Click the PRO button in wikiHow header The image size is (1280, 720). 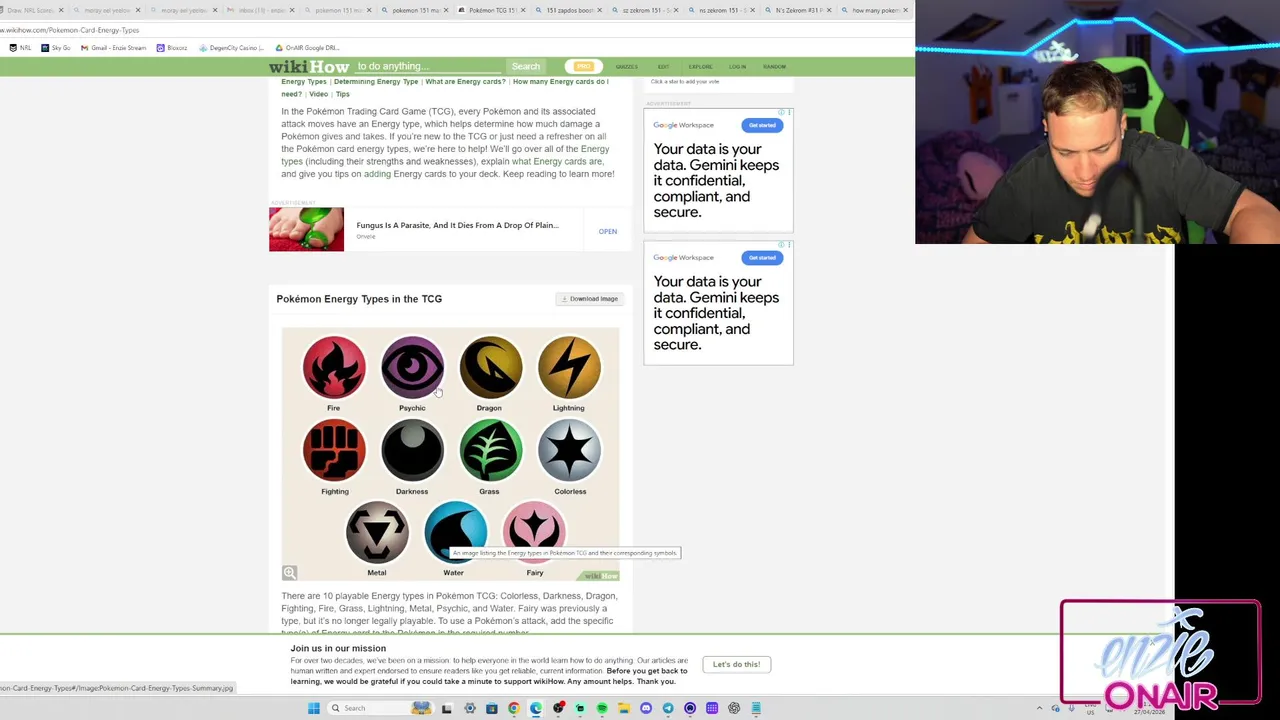coord(583,66)
